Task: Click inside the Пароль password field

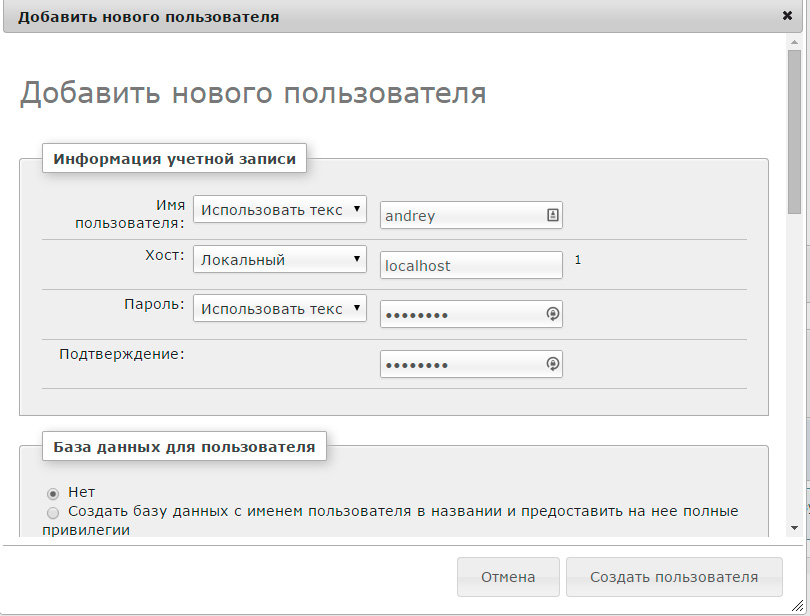Action: click(460, 315)
